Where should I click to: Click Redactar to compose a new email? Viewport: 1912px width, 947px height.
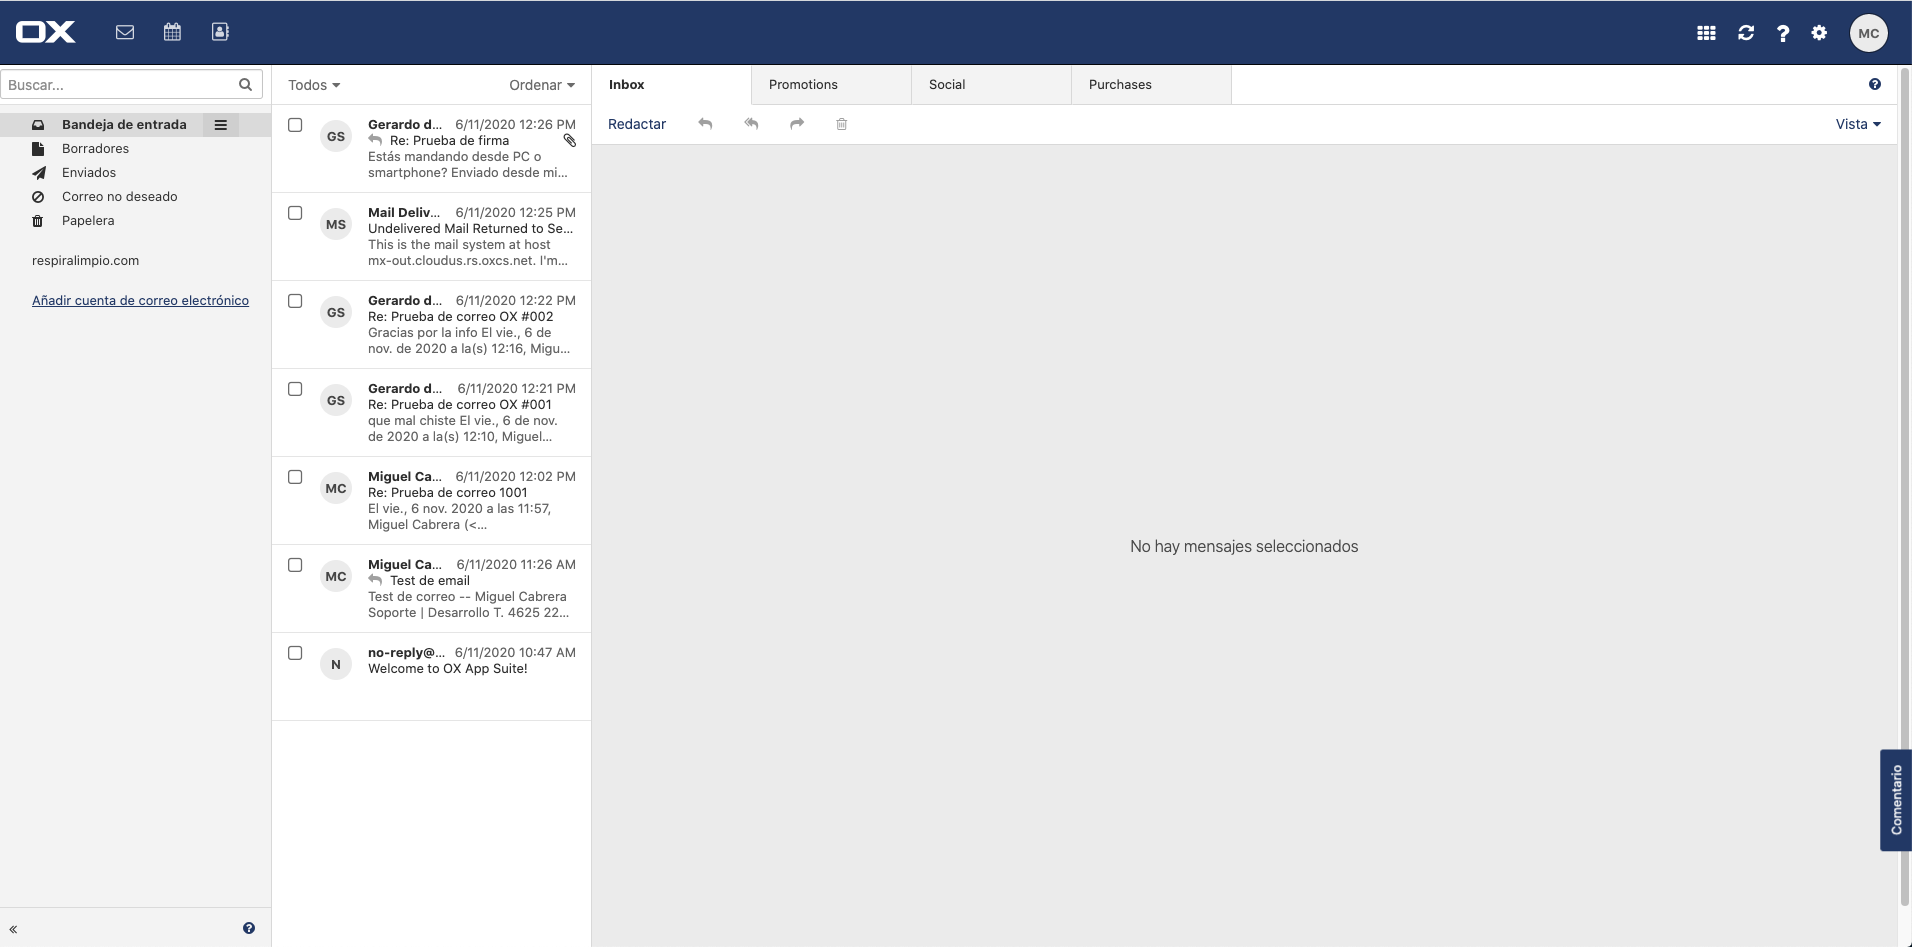pos(637,124)
